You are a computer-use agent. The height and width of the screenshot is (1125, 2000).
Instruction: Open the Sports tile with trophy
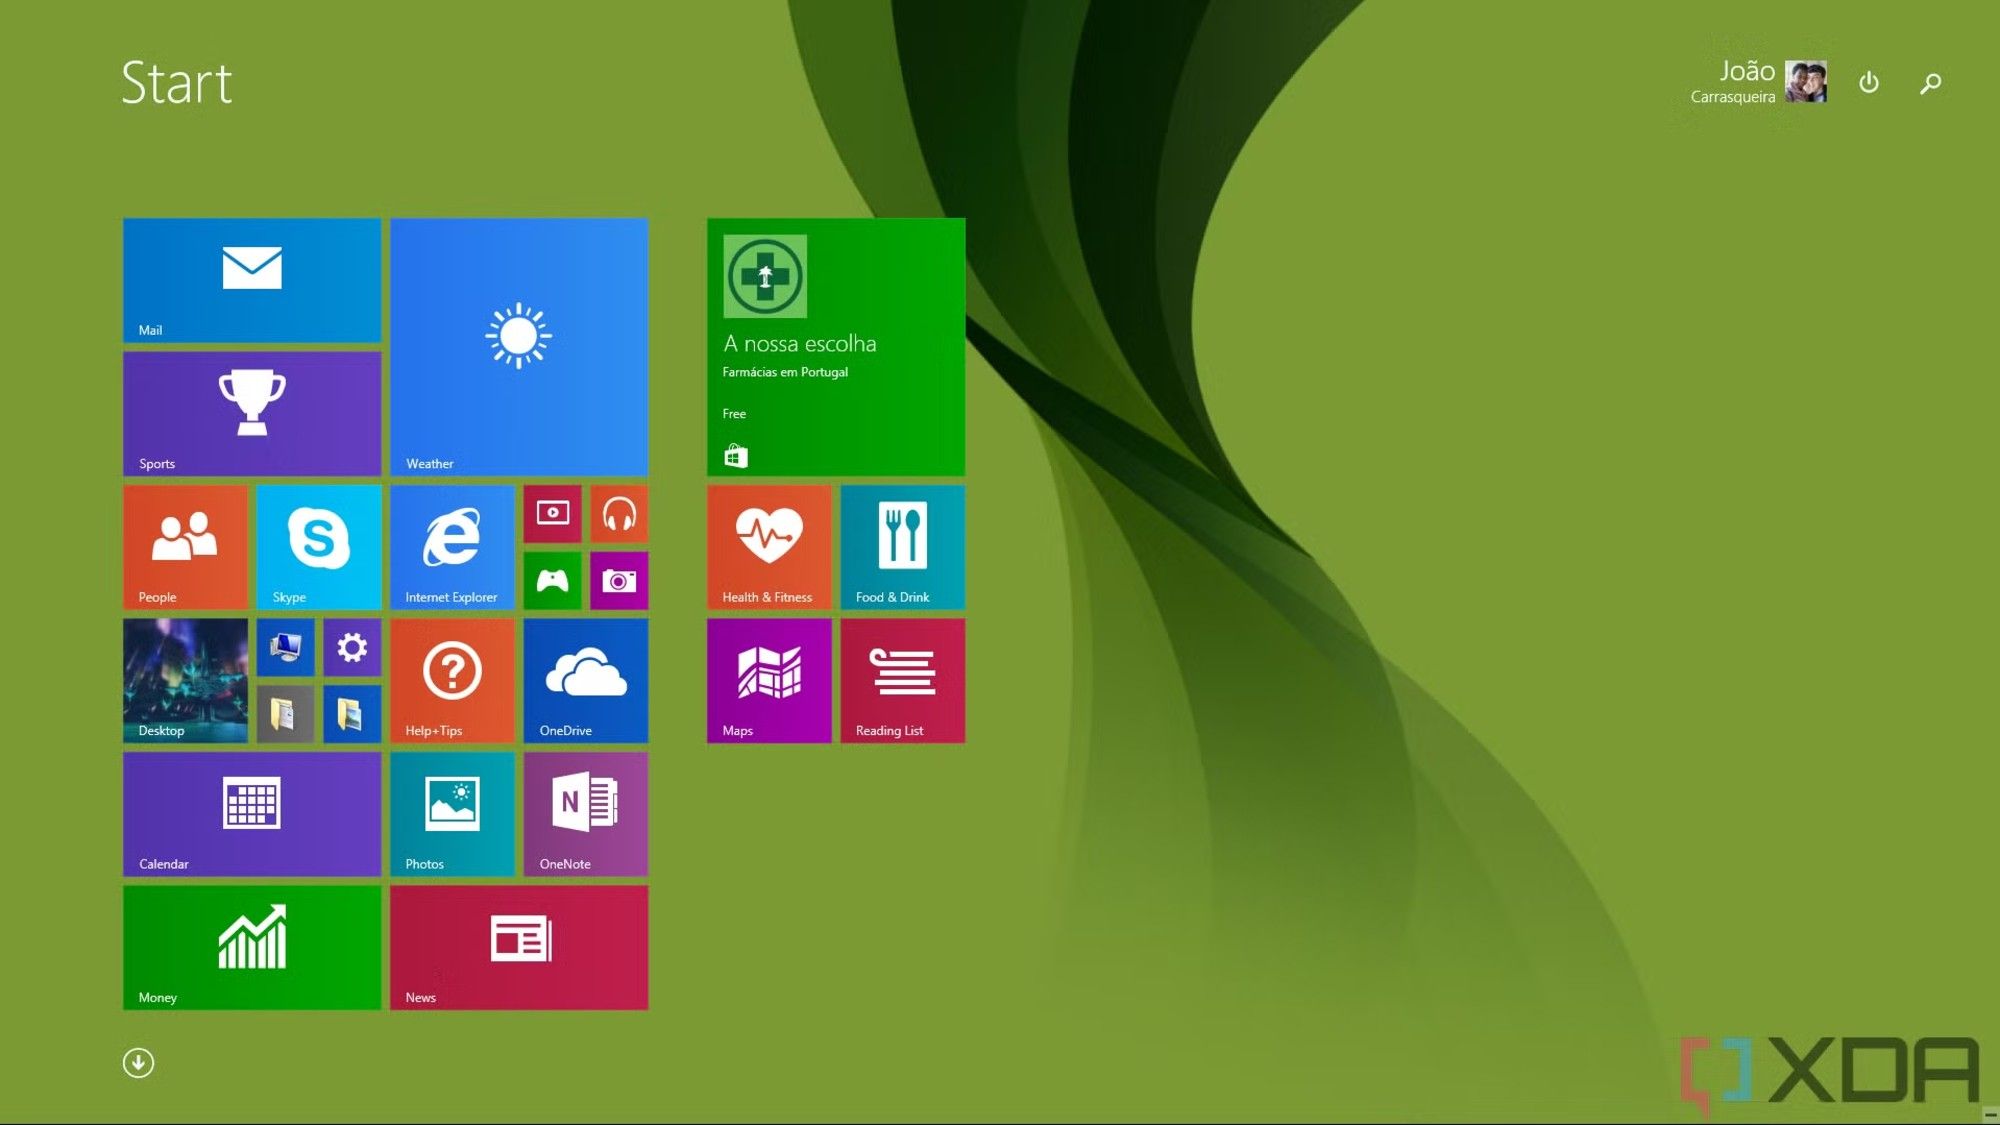click(x=252, y=413)
